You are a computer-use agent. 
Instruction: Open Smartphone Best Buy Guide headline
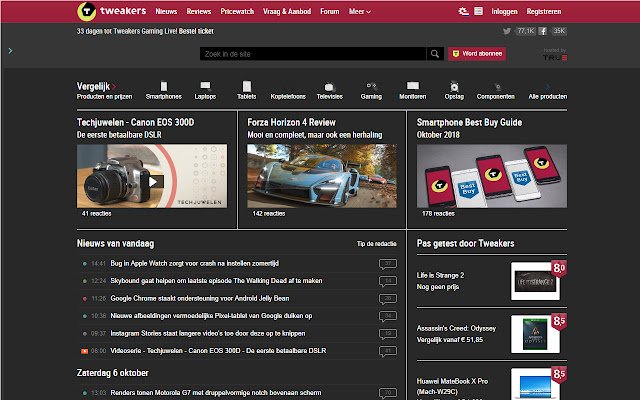click(469, 122)
